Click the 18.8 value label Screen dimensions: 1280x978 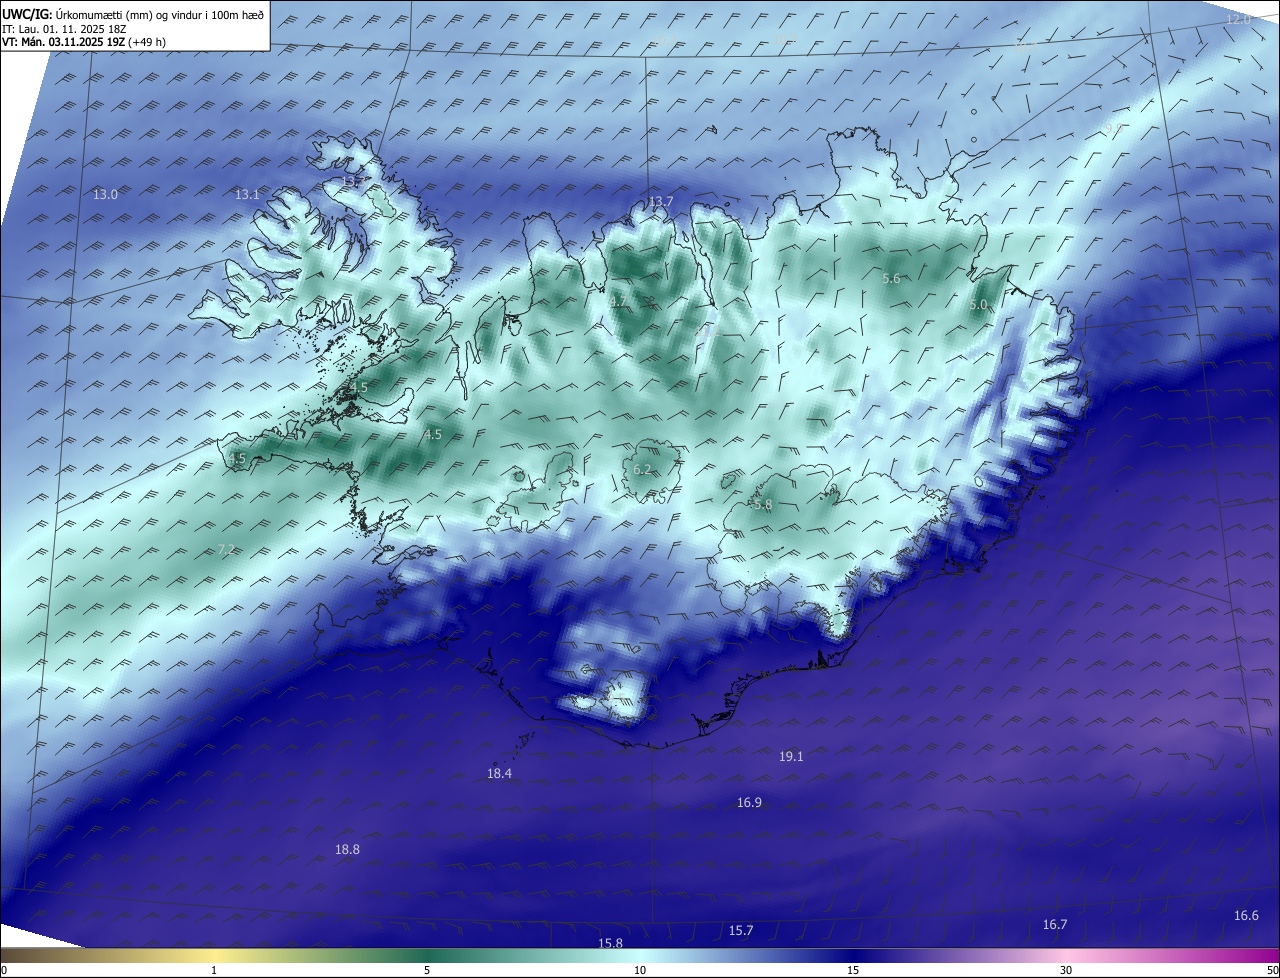point(347,849)
